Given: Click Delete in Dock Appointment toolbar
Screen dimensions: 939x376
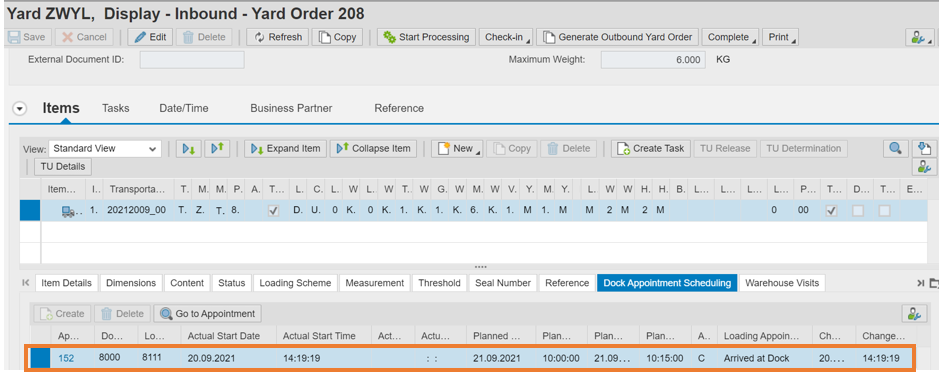Looking at the screenshot, I should [x=122, y=313].
